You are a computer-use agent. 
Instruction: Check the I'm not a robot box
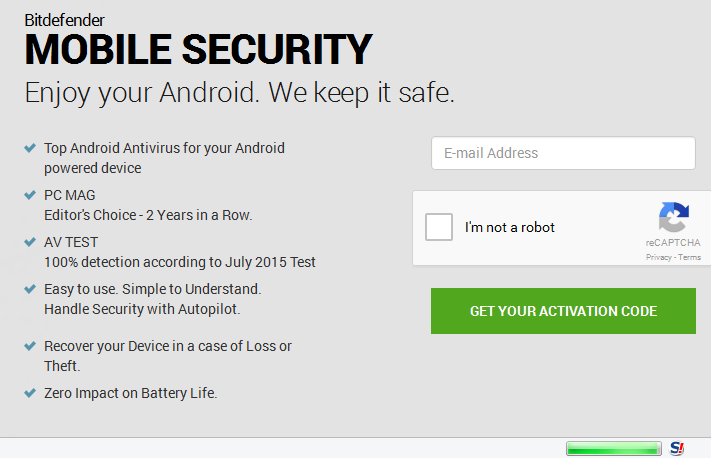[439, 227]
